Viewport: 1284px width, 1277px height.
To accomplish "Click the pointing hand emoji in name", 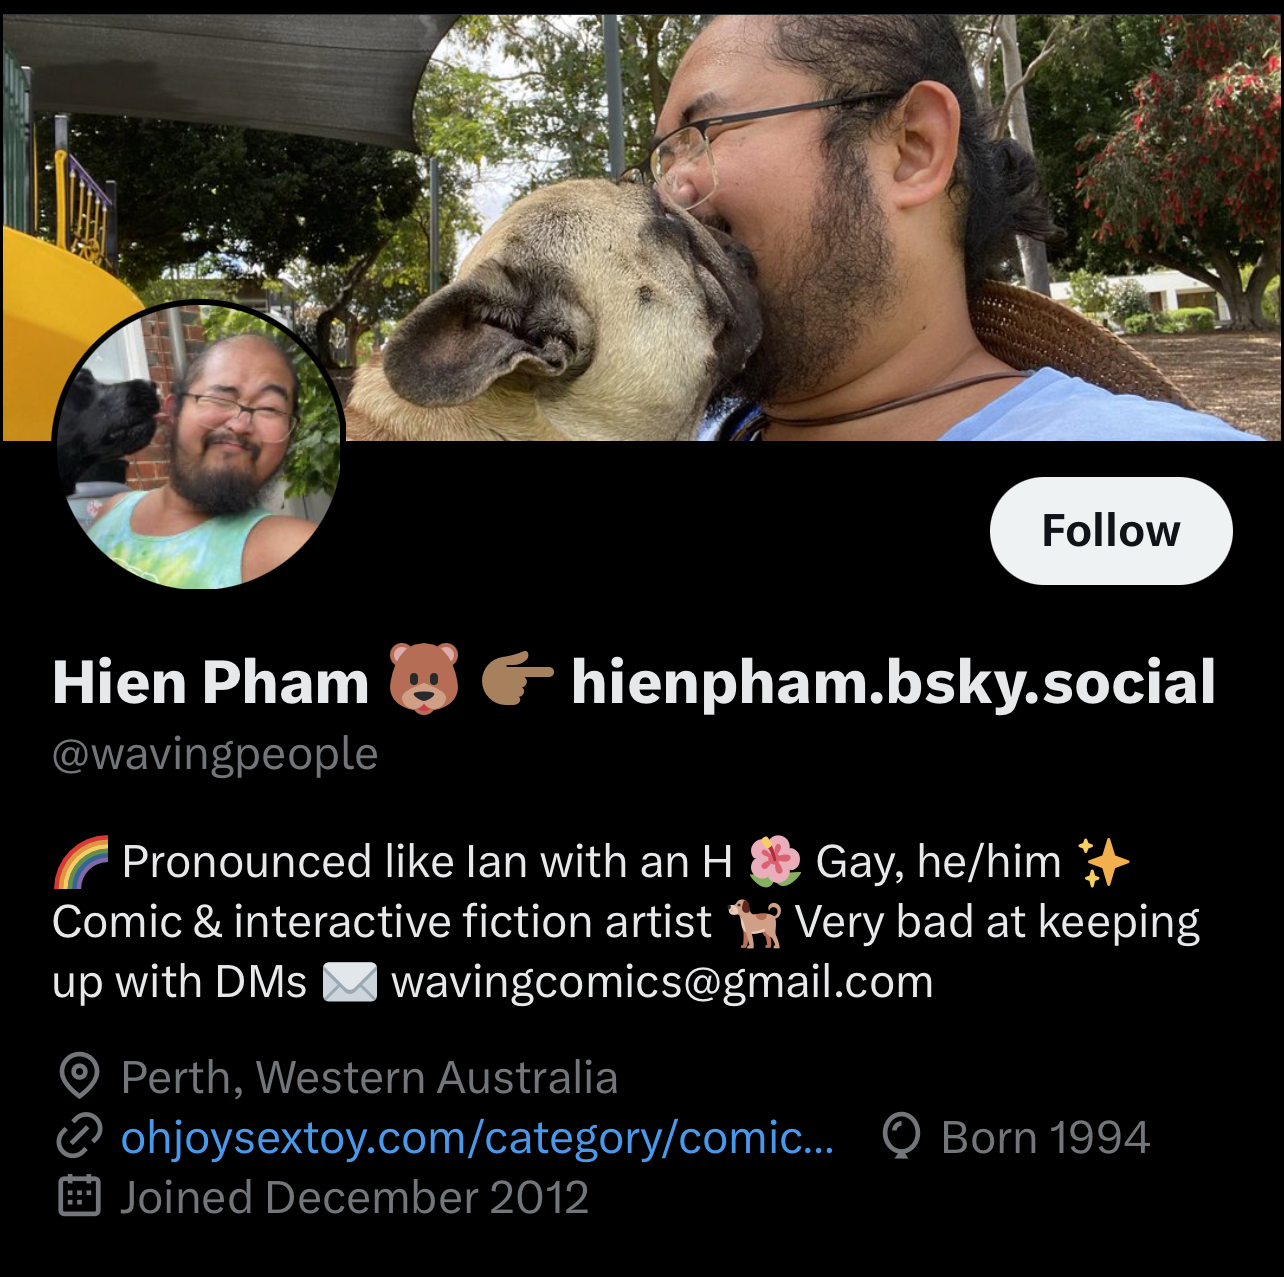I will tap(517, 680).
